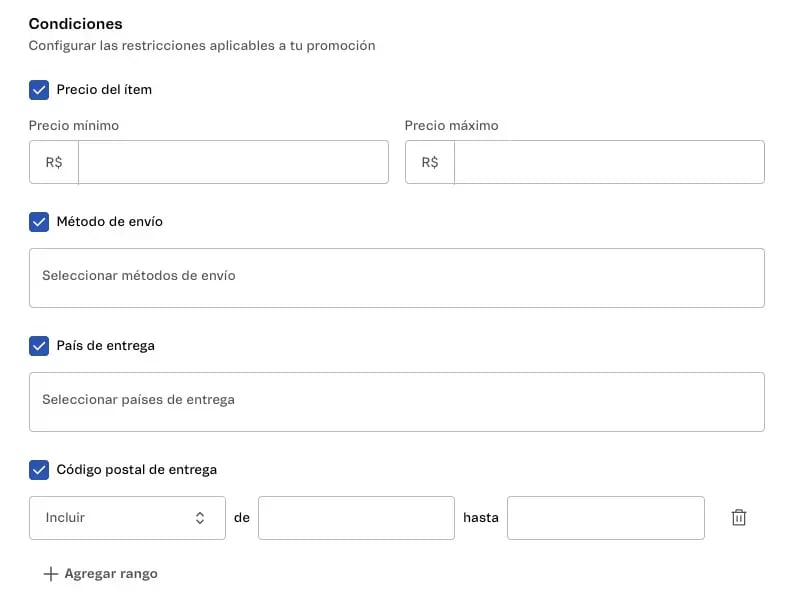Uncheck the Código postal de entrega checkbox
Viewport: 785px width, 603px height.
(39, 470)
